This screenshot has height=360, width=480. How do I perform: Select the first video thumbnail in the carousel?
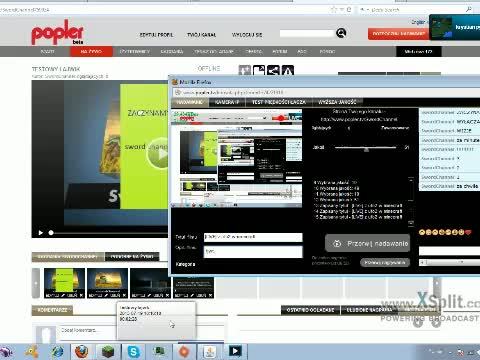(64, 283)
